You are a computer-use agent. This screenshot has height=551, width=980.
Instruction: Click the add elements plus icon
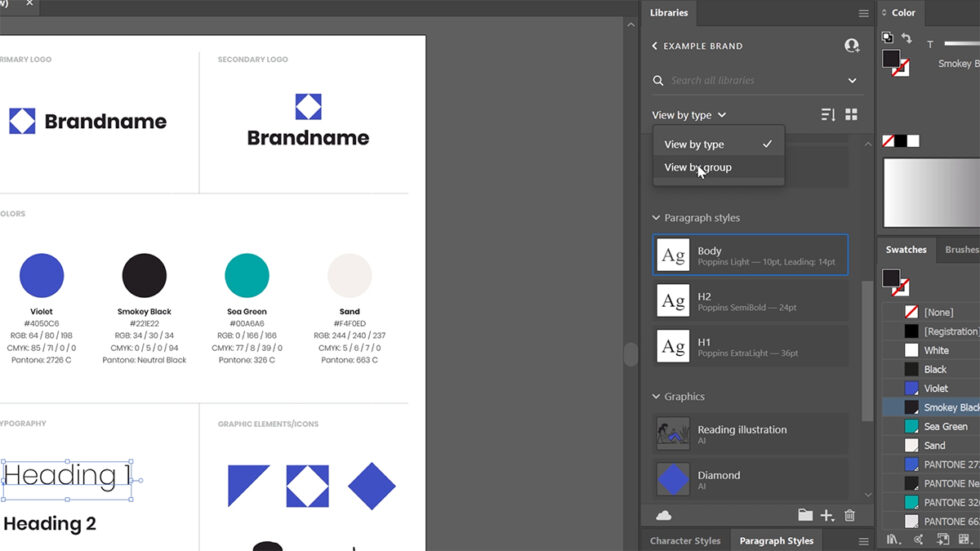(827, 515)
